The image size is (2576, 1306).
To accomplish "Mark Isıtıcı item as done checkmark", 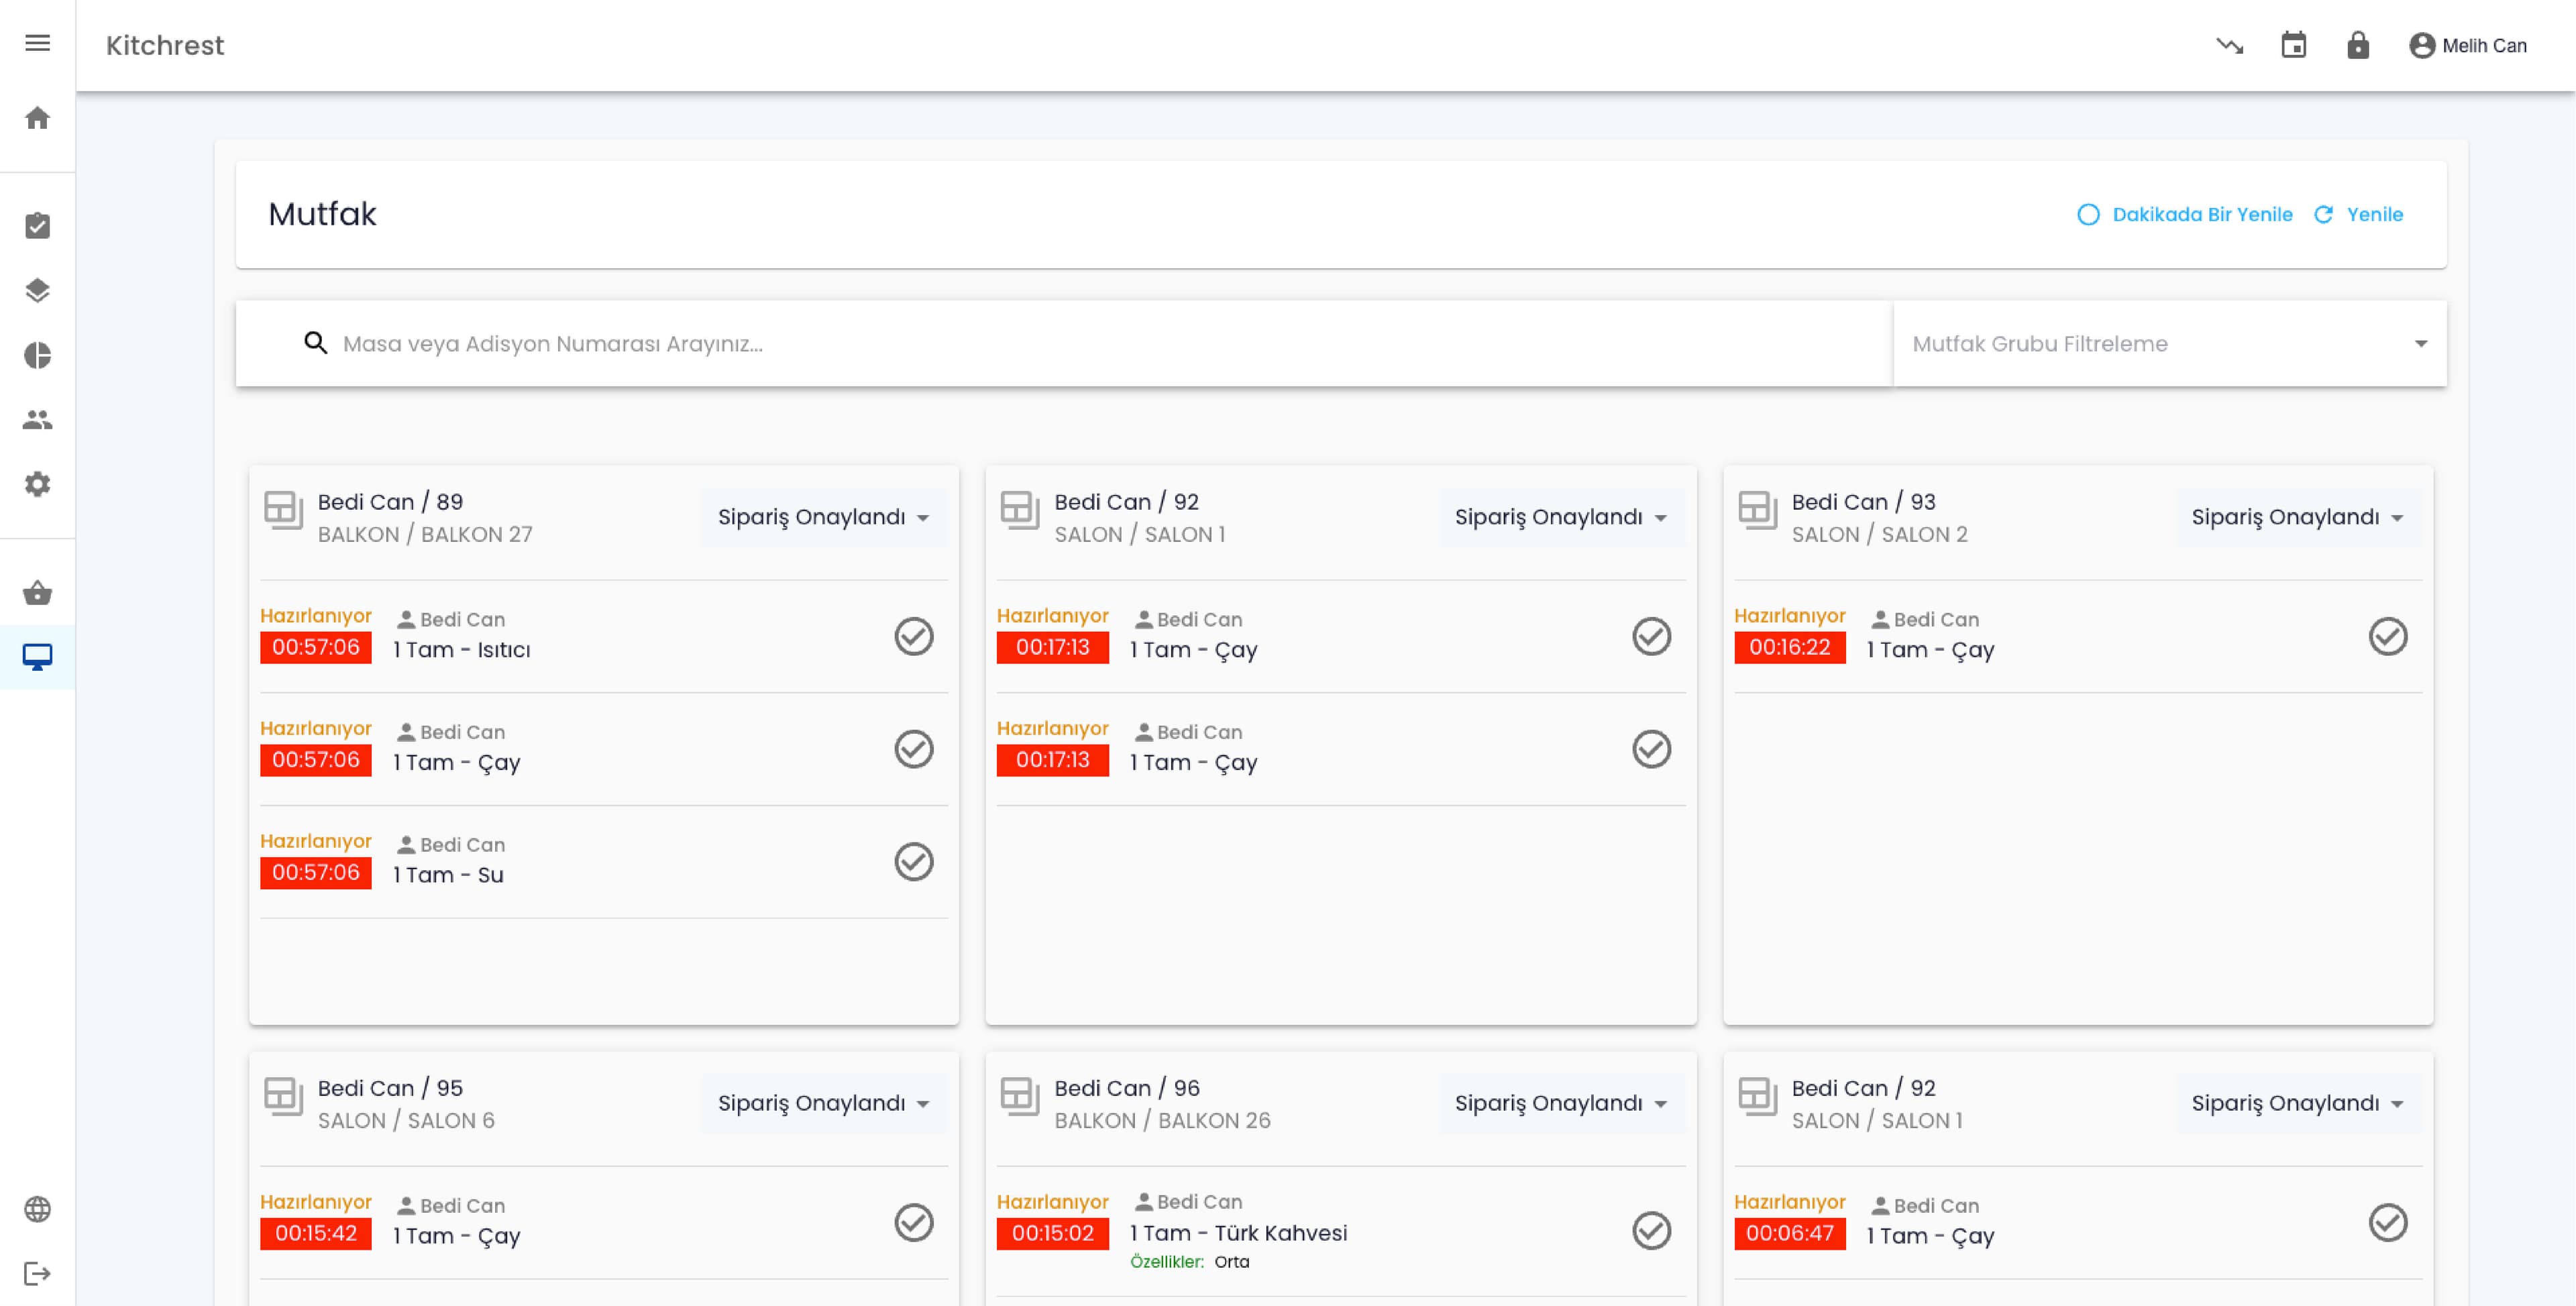I will (913, 636).
